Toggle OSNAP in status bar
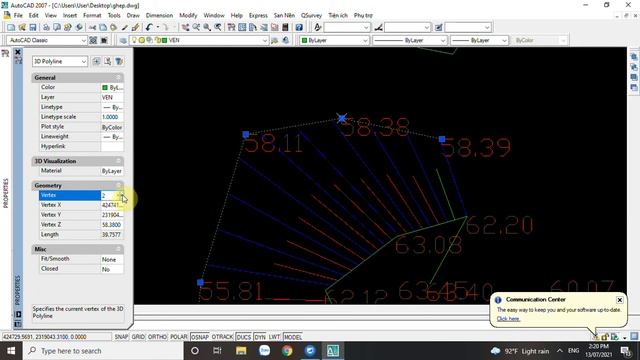Screen dimensions: 640x360 [x=200, y=337]
